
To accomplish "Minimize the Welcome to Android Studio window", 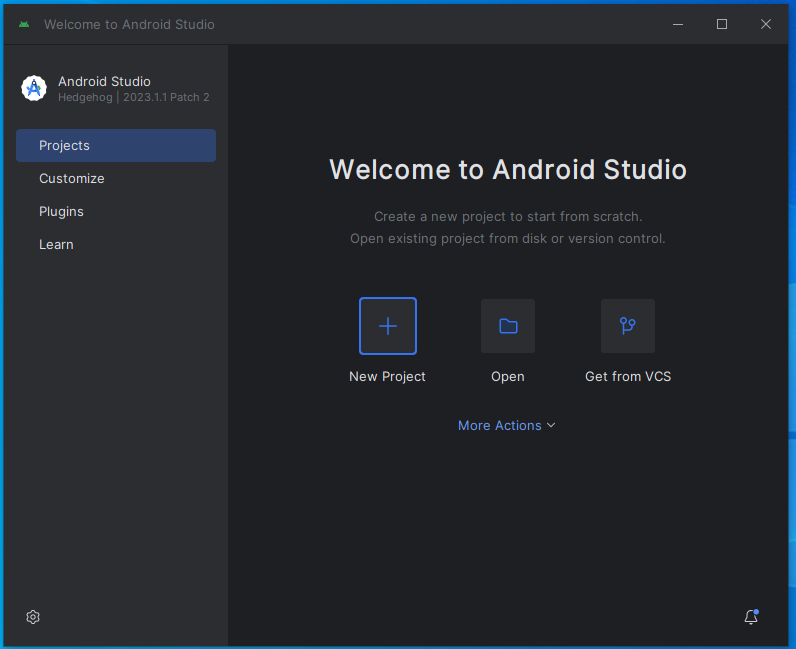I will 678,24.
